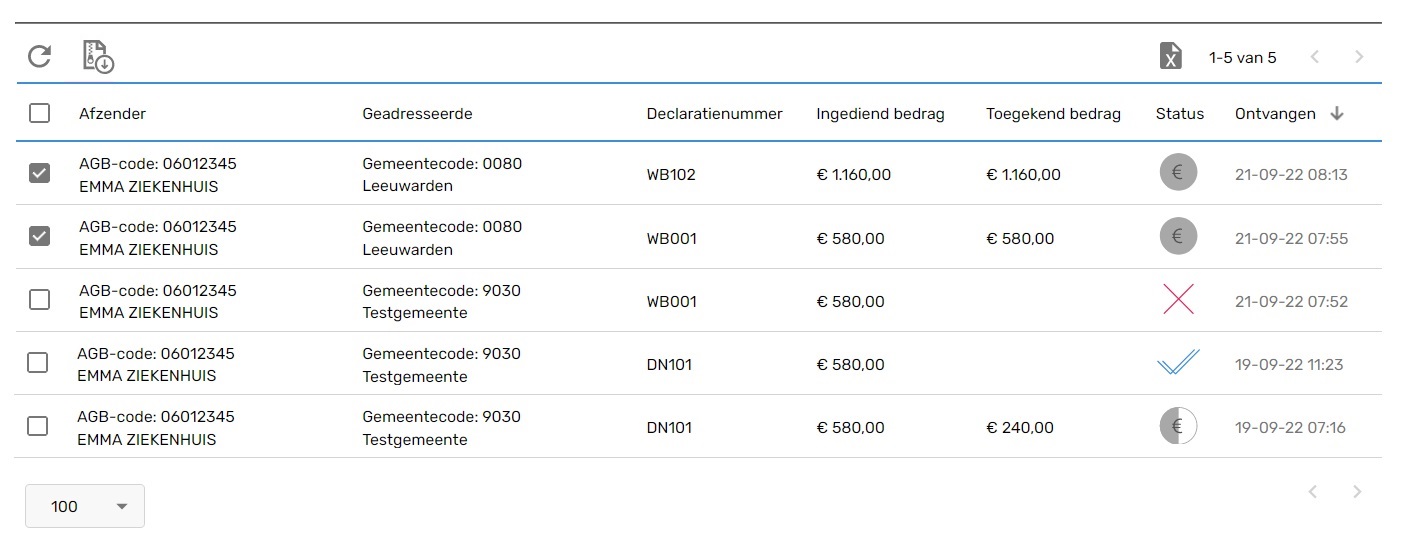The image size is (1415, 555).
Task: Toggle the select-all checkbox in header
Action: tap(39, 113)
